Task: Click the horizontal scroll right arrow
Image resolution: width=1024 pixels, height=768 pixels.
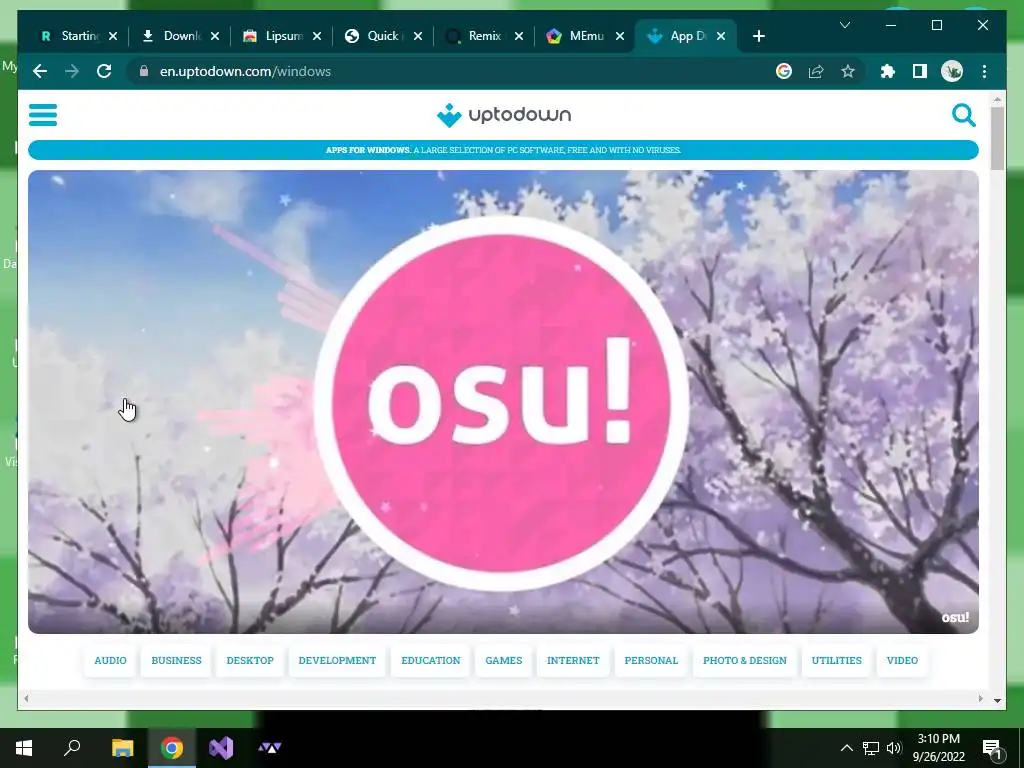Action: (x=980, y=698)
